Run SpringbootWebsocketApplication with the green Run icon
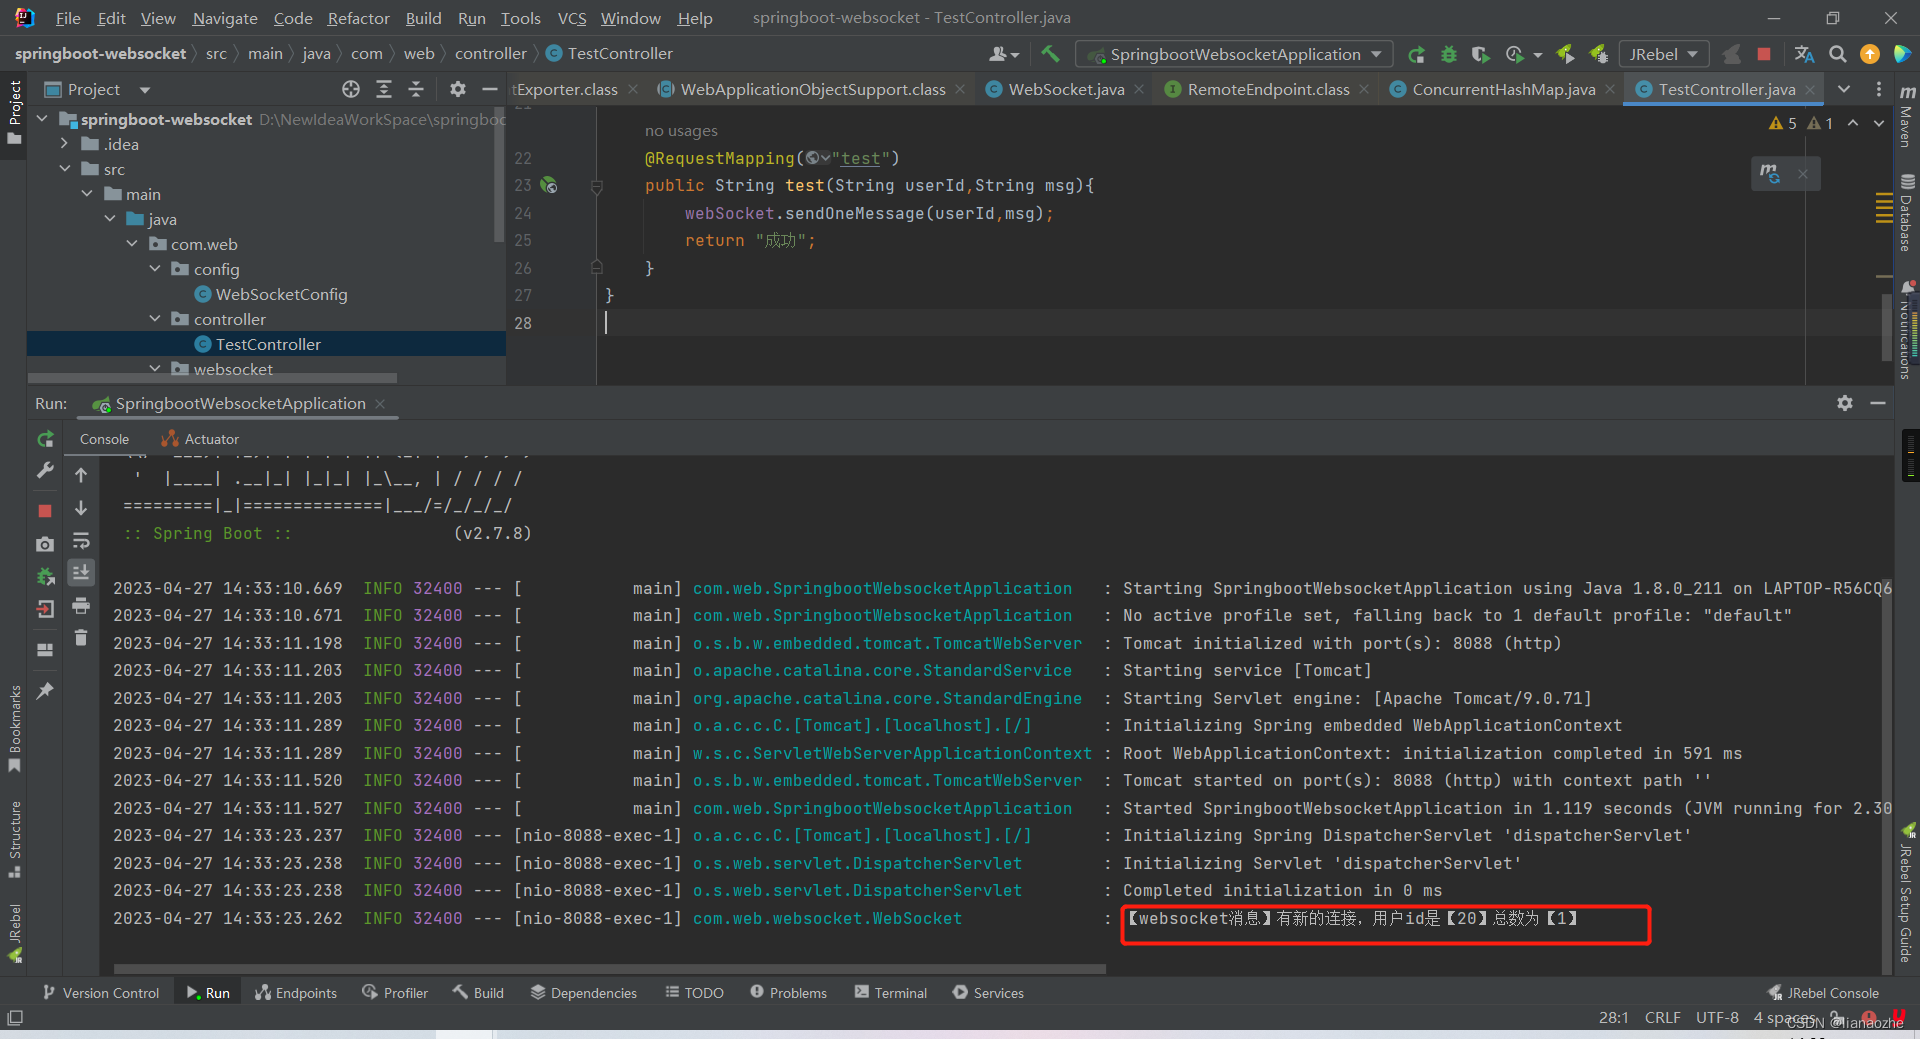 point(1416,55)
